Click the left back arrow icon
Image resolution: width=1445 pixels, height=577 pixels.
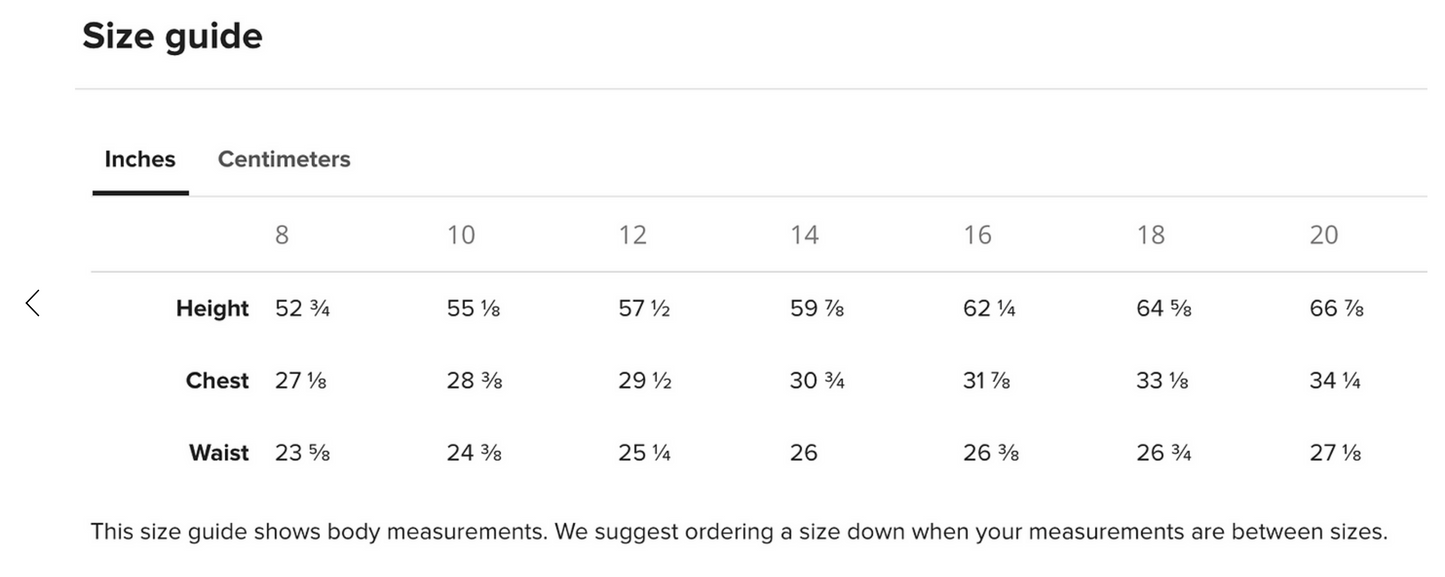click(33, 303)
